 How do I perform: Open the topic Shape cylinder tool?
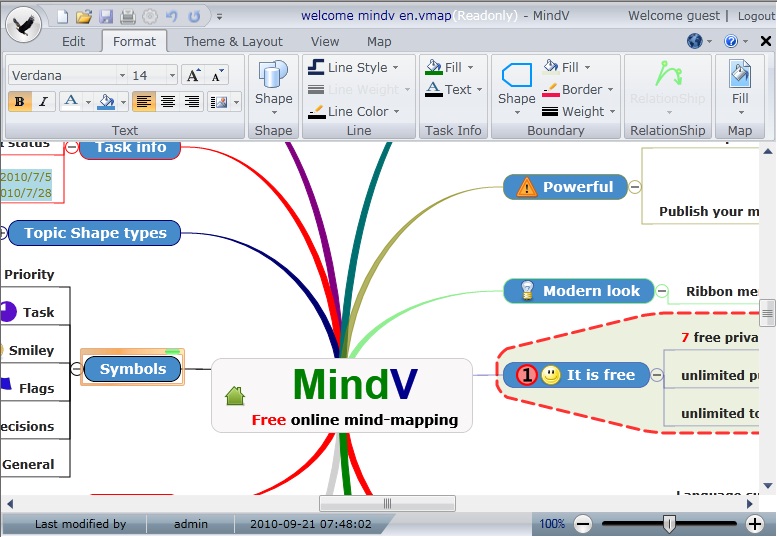point(274,88)
